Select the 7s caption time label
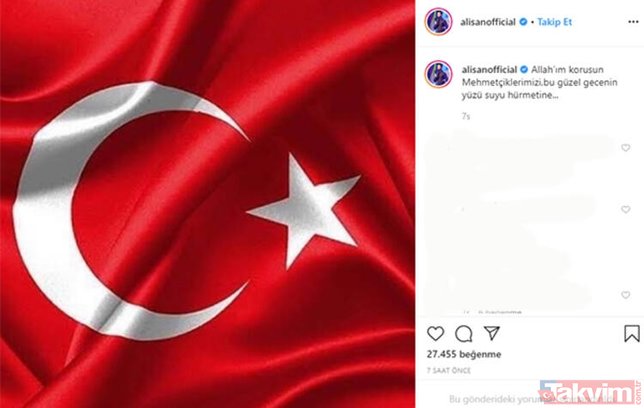Viewport: 644px width, 408px height. (466, 117)
